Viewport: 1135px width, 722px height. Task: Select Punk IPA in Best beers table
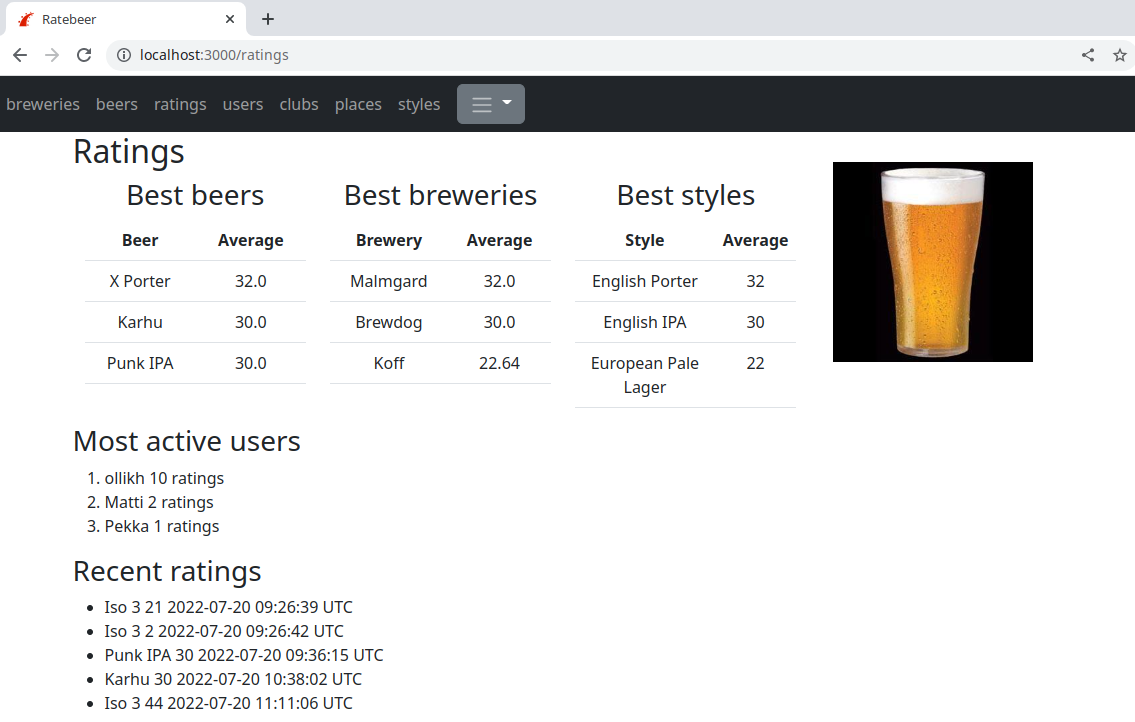pos(140,364)
